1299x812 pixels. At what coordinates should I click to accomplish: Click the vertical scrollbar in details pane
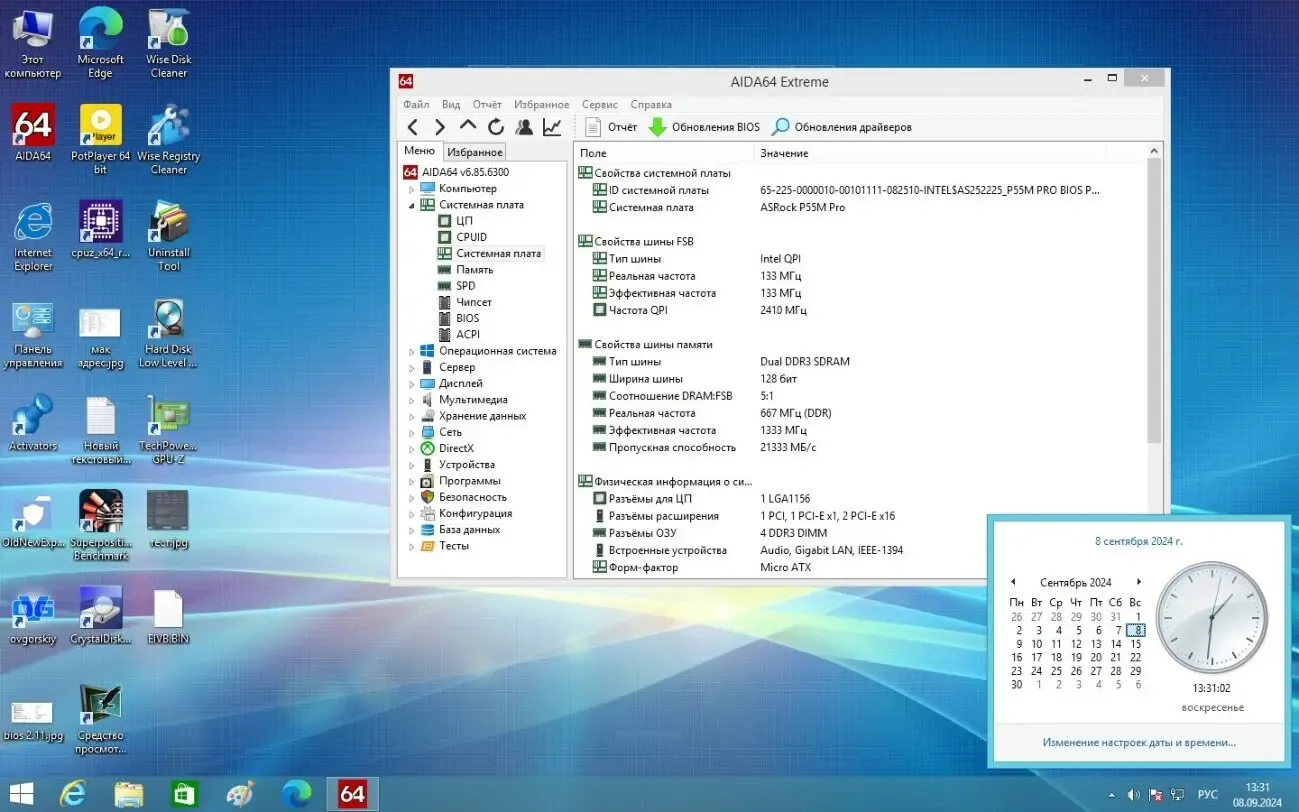point(1154,300)
